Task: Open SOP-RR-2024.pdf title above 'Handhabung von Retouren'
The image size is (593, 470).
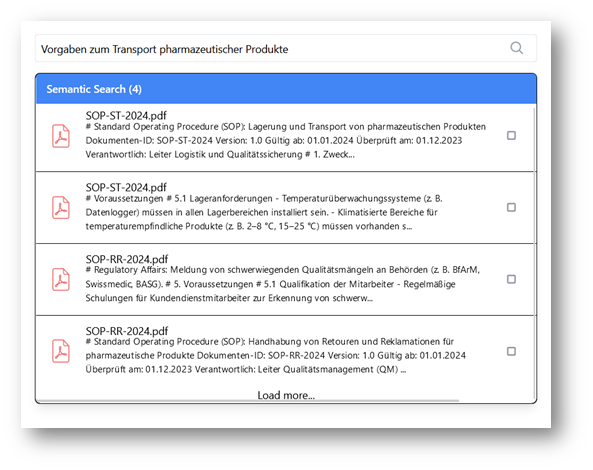Action: pos(127,331)
